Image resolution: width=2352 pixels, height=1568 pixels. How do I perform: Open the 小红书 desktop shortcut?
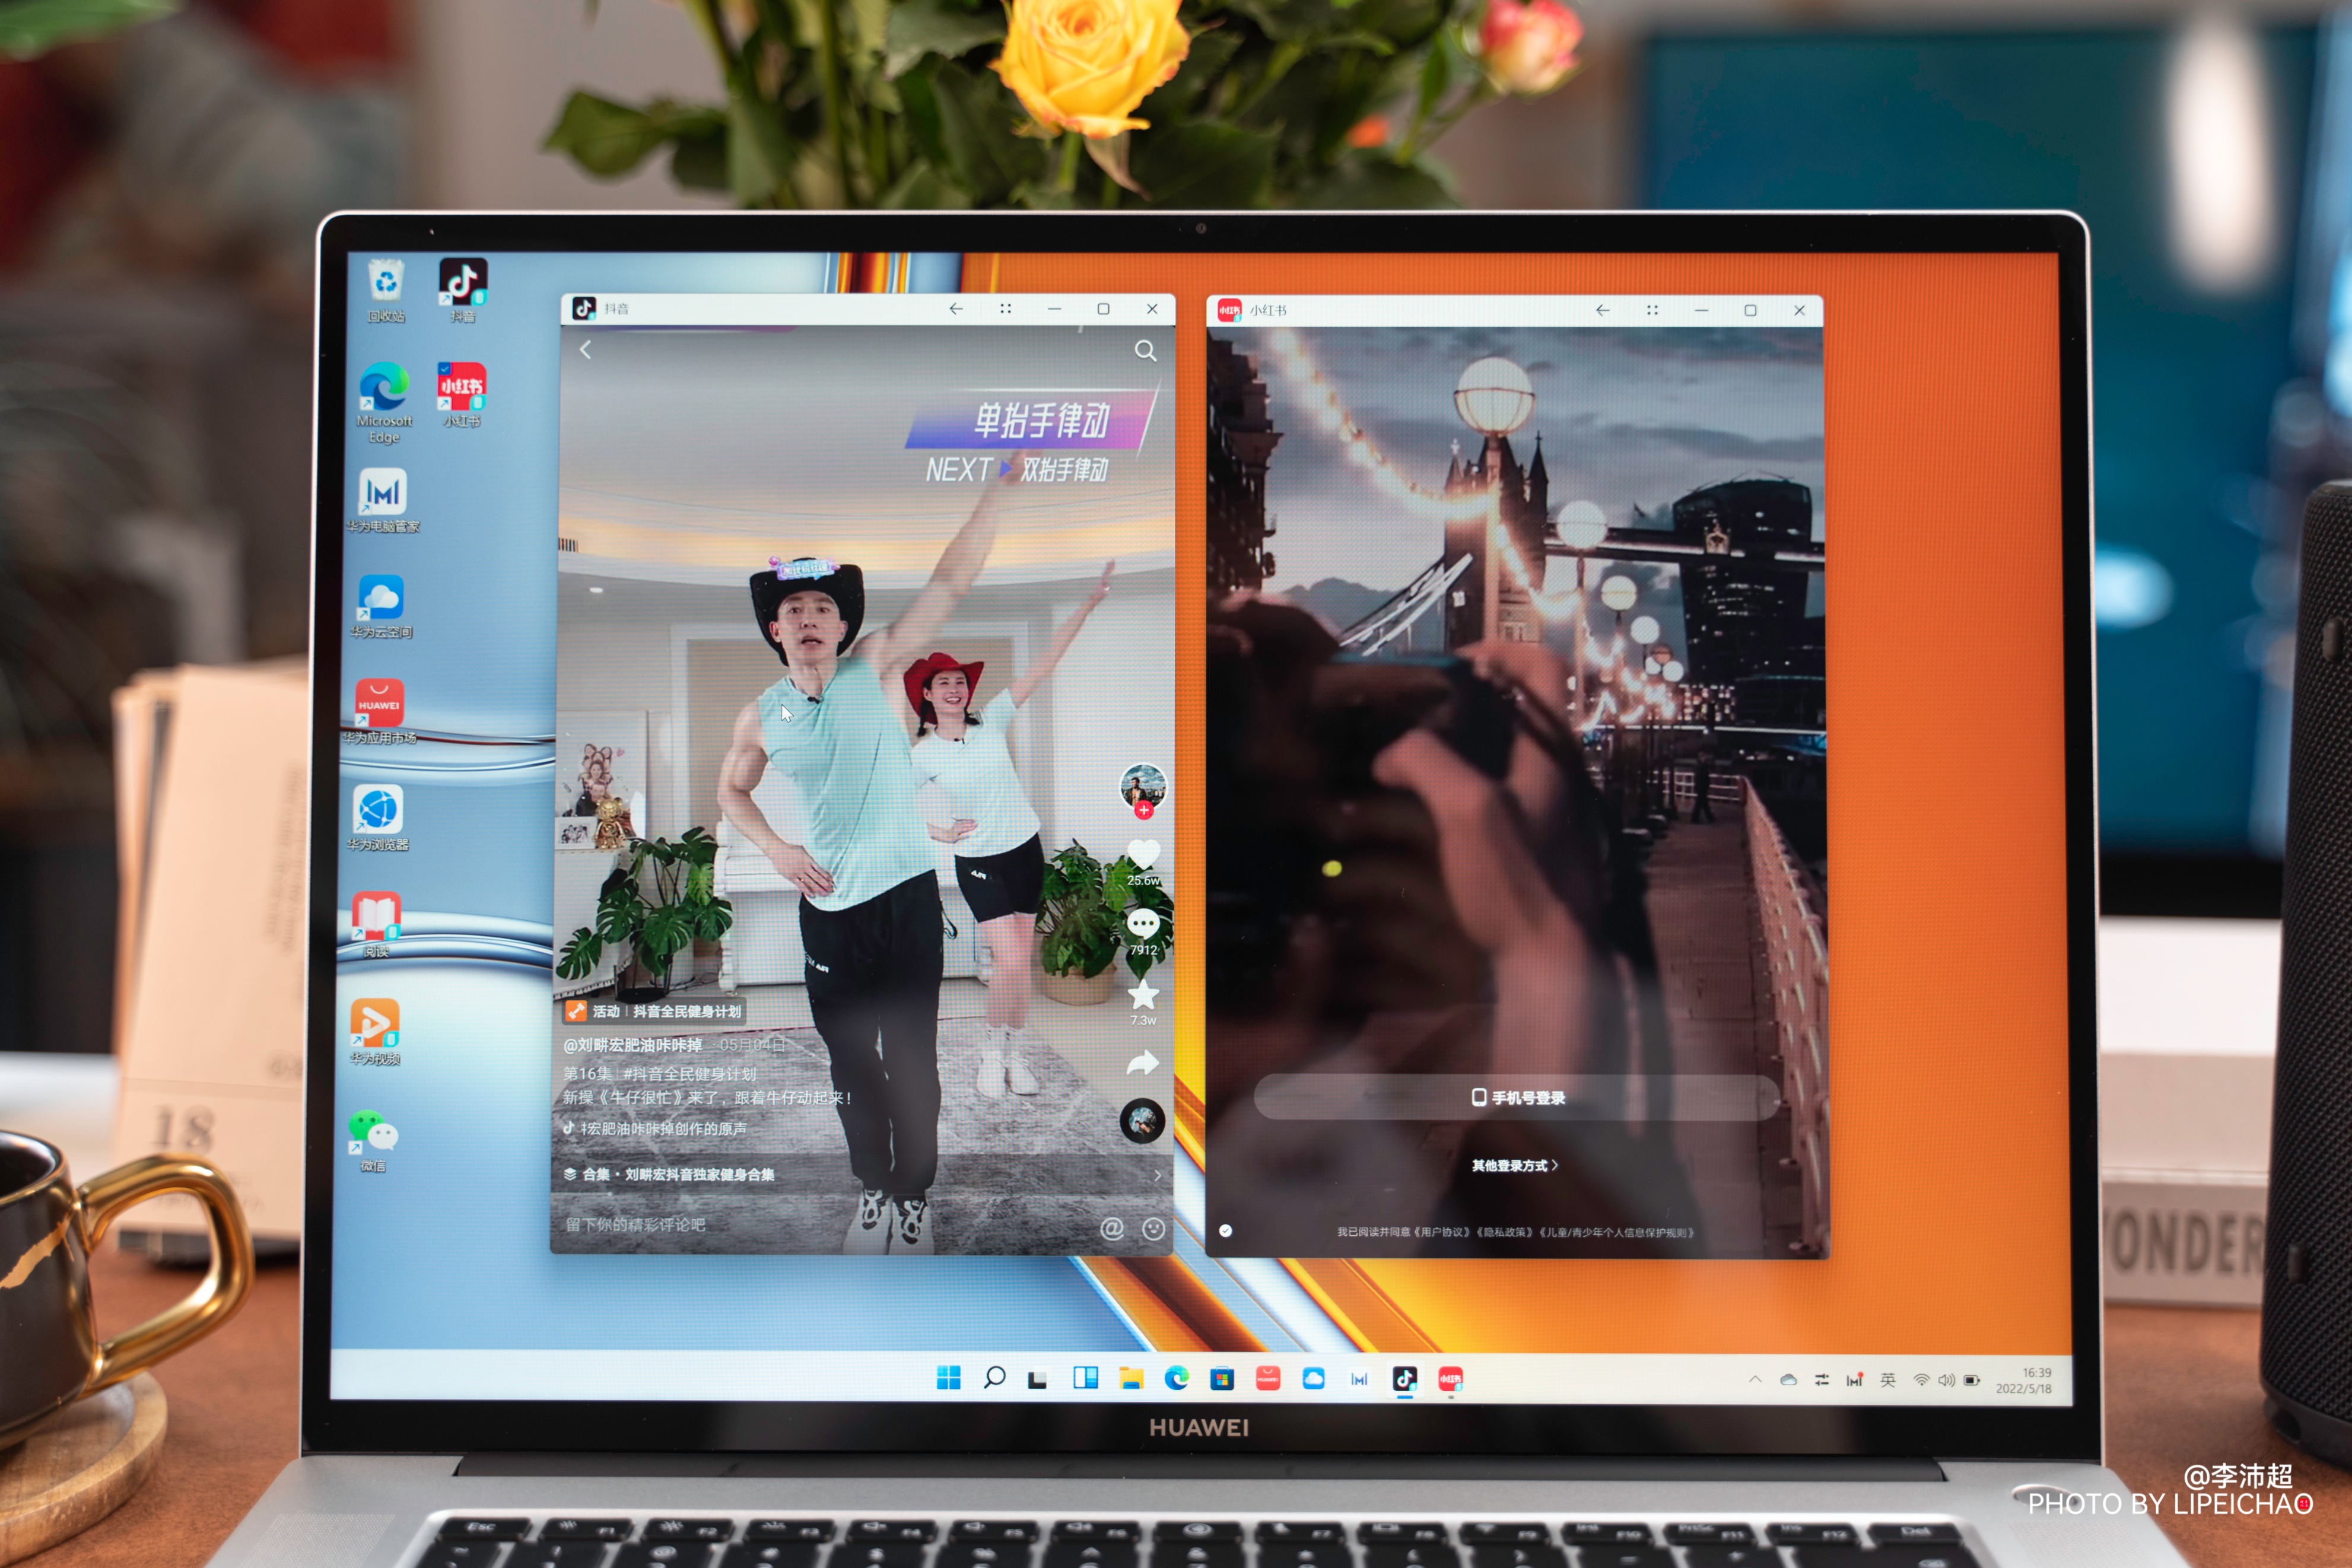[x=461, y=395]
